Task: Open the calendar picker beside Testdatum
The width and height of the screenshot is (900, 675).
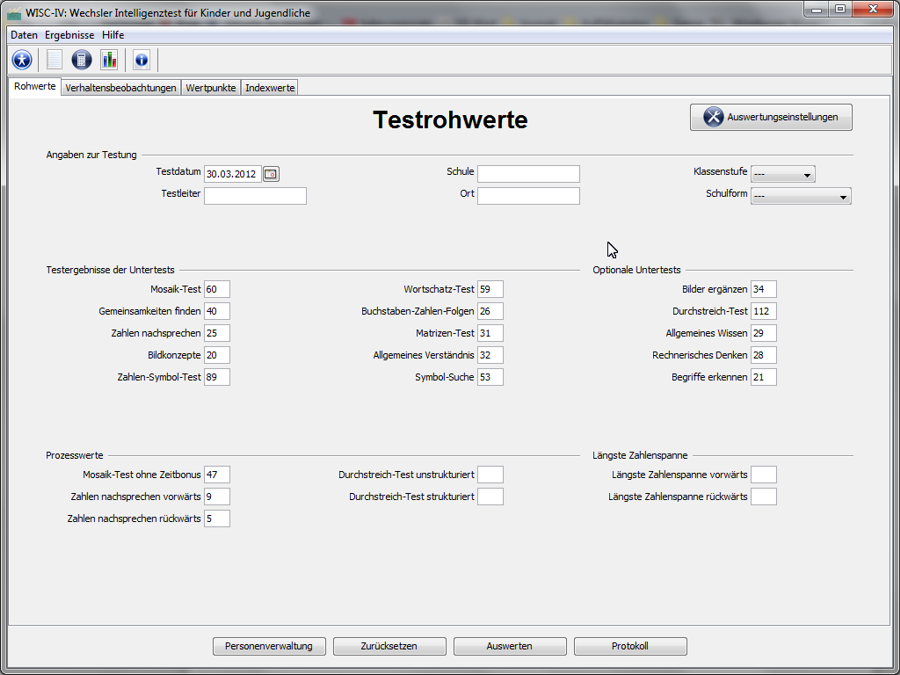Action: point(271,174)
